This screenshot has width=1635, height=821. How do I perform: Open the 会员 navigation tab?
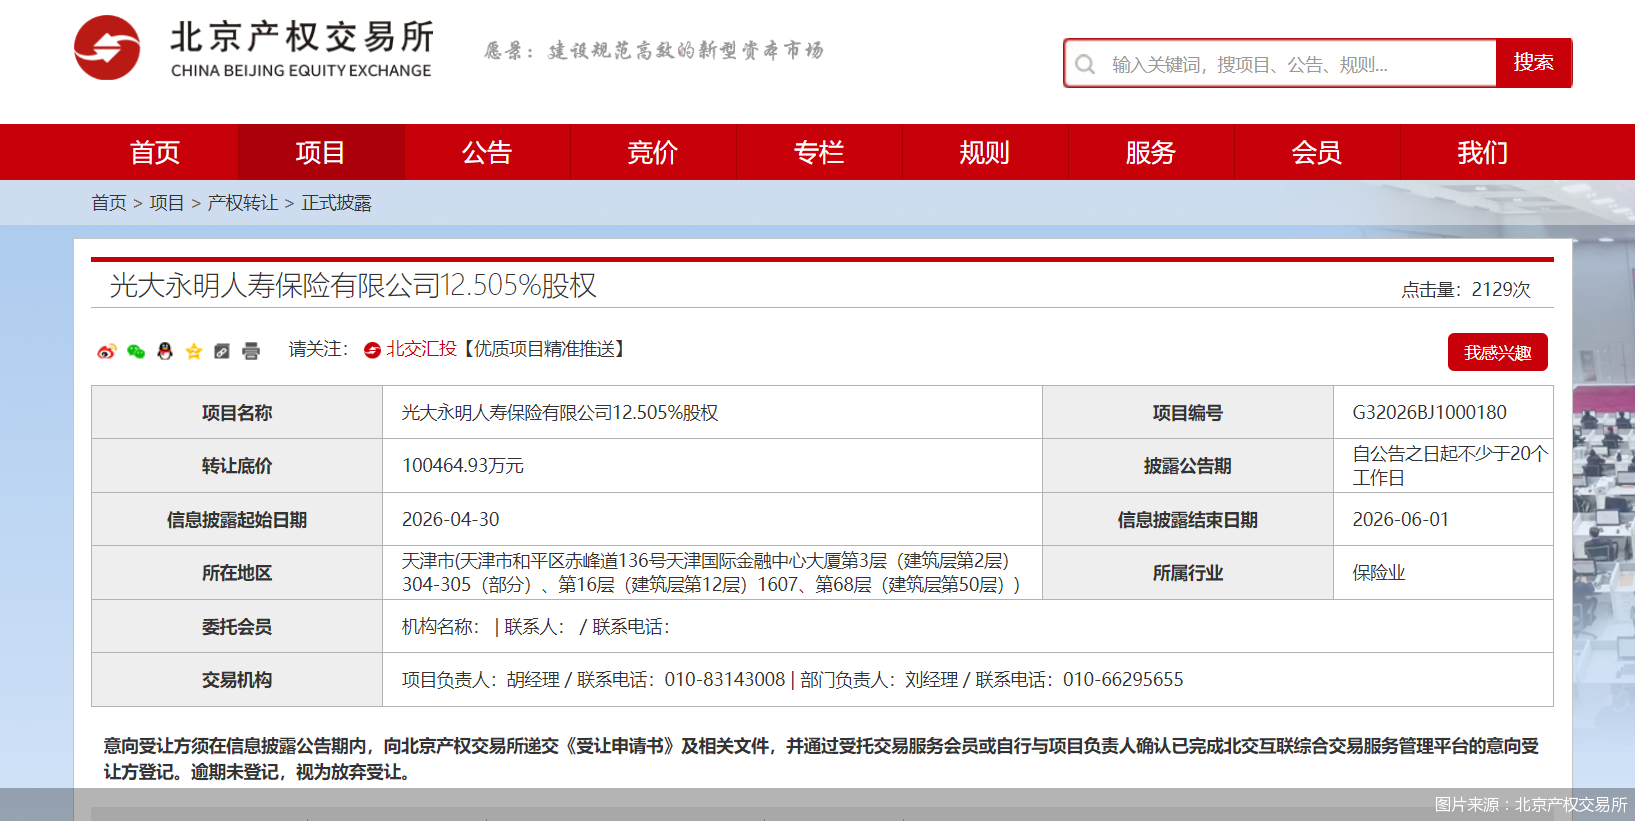(1317, 152)
